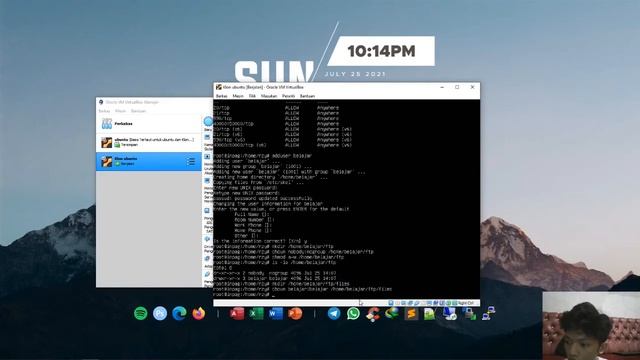Open the network computers dock icon

tap(488, 313)
